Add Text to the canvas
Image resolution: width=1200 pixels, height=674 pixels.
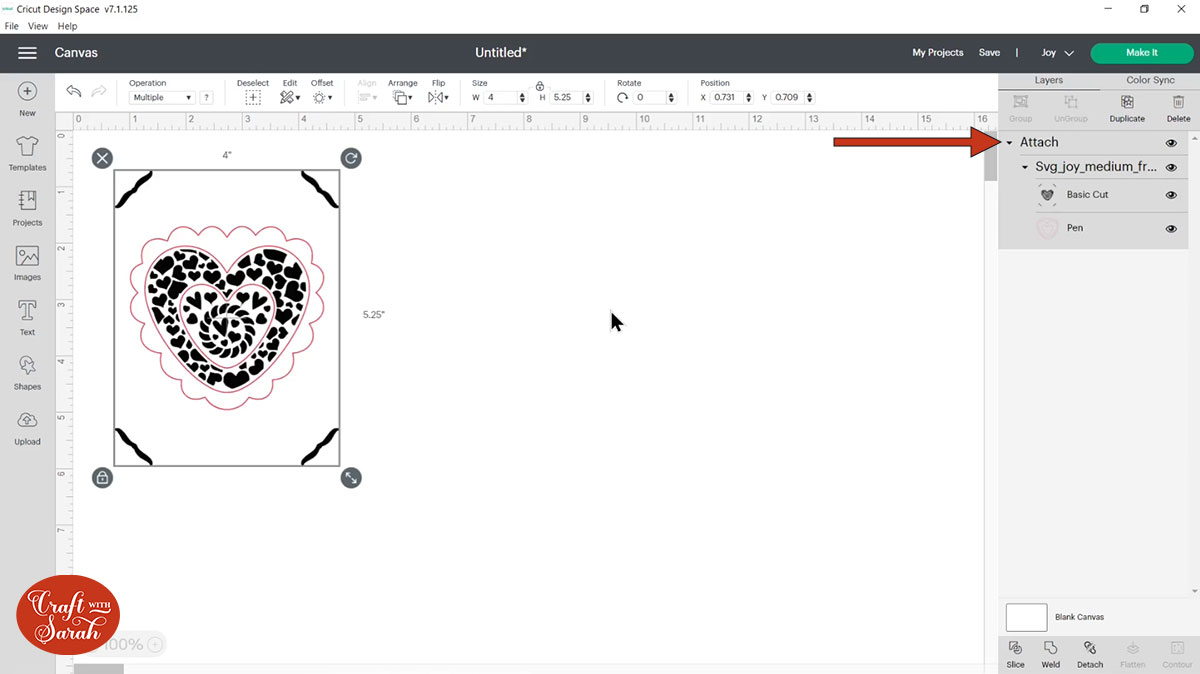tap(27, 317)
